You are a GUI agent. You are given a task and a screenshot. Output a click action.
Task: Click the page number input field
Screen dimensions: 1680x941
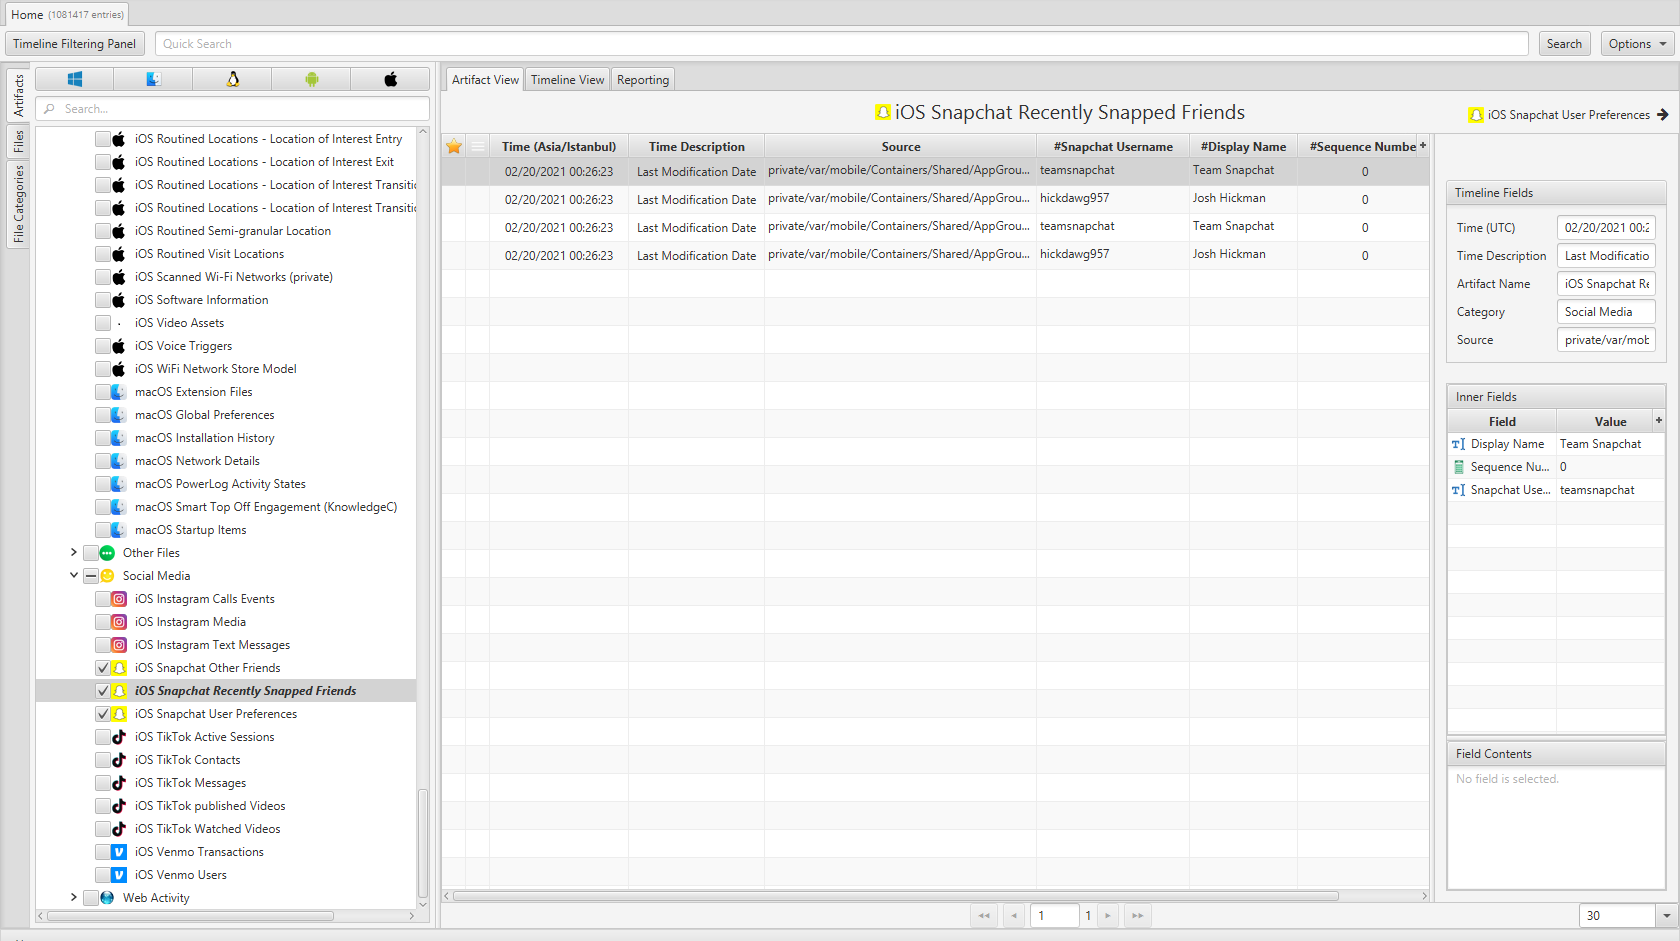pyautogui.click(x=1055, y=915)
